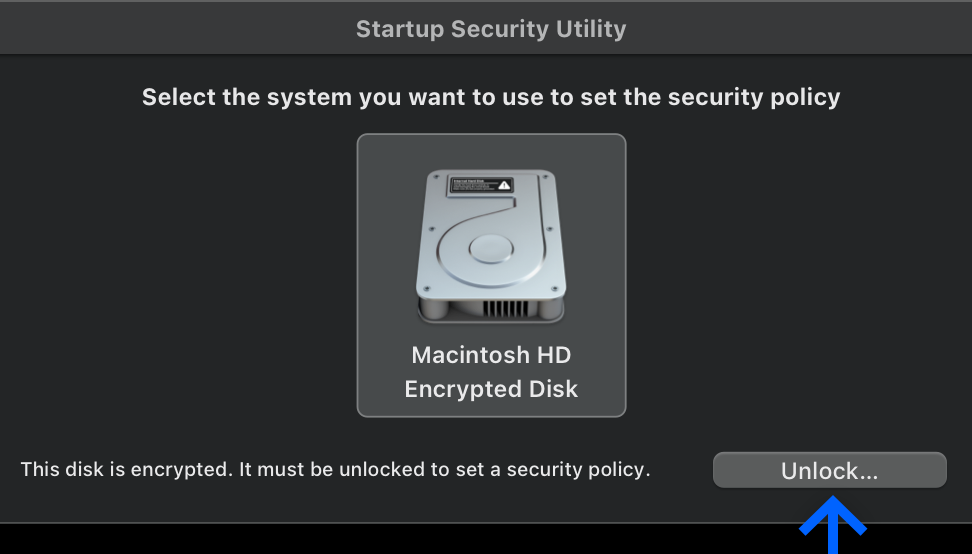Click the black sticker label on the drive icon
The height and width of the screenshot is (554, 972).
pyautogui.click(x=480, y=185)
